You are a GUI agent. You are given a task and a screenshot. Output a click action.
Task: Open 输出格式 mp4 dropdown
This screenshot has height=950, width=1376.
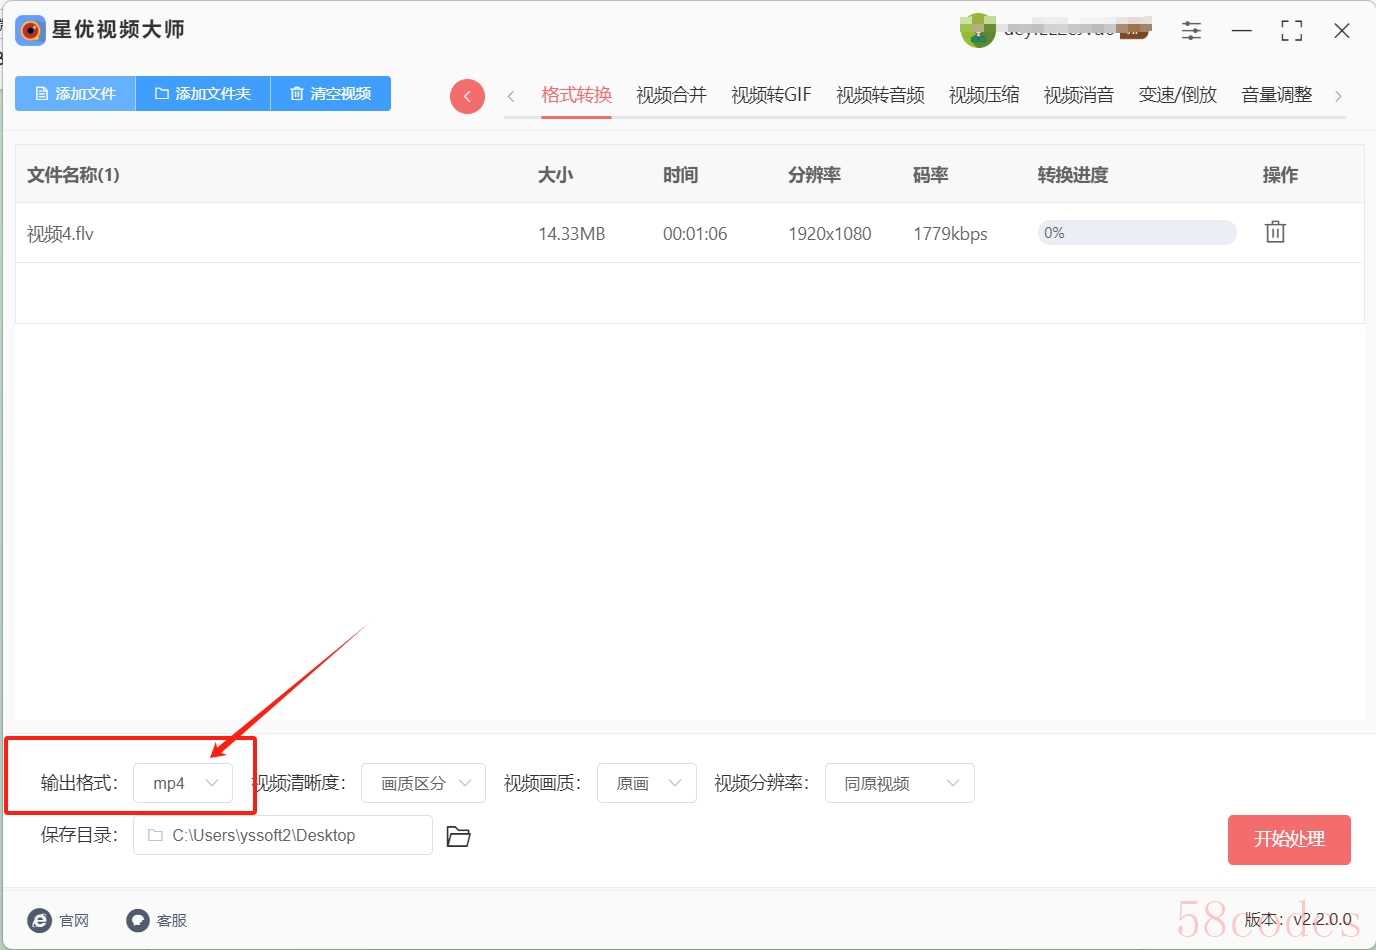(183, 783)
